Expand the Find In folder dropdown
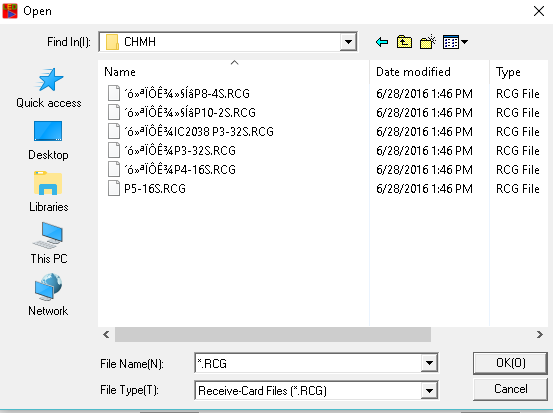553x413 pixels. pyautogui.click(x=348, y=42)
